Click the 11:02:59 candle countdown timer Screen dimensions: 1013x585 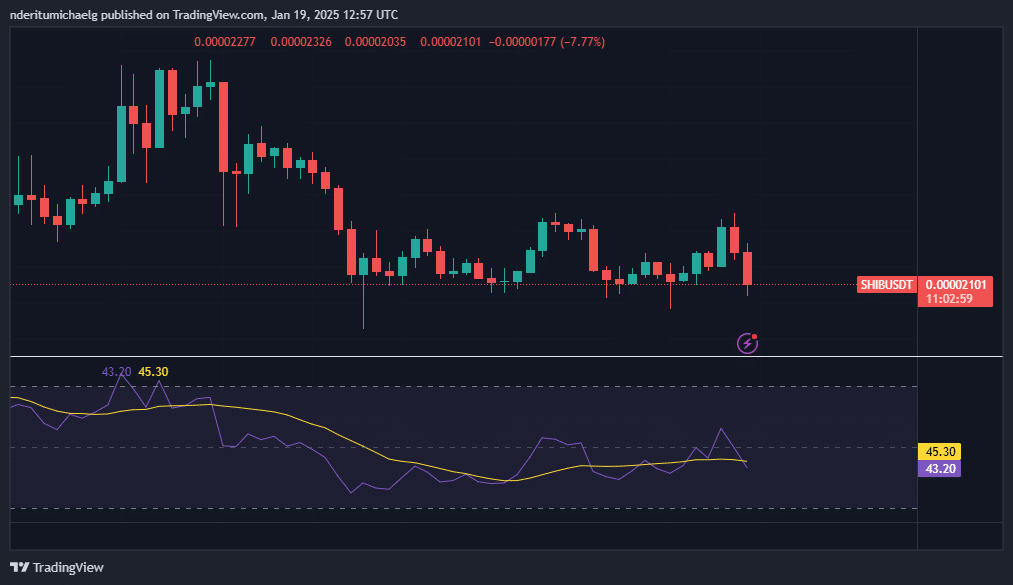coord(956,298)
